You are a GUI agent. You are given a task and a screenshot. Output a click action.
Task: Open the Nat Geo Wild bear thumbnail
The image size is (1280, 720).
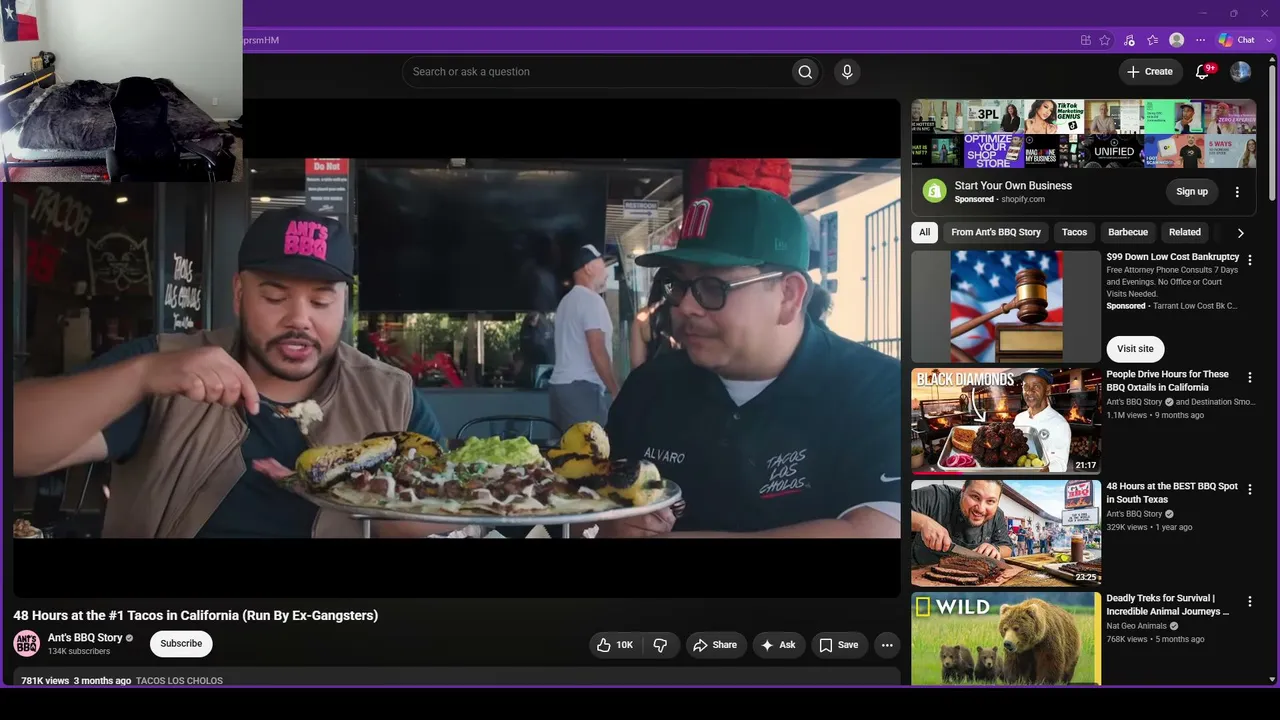(1006, 639)
